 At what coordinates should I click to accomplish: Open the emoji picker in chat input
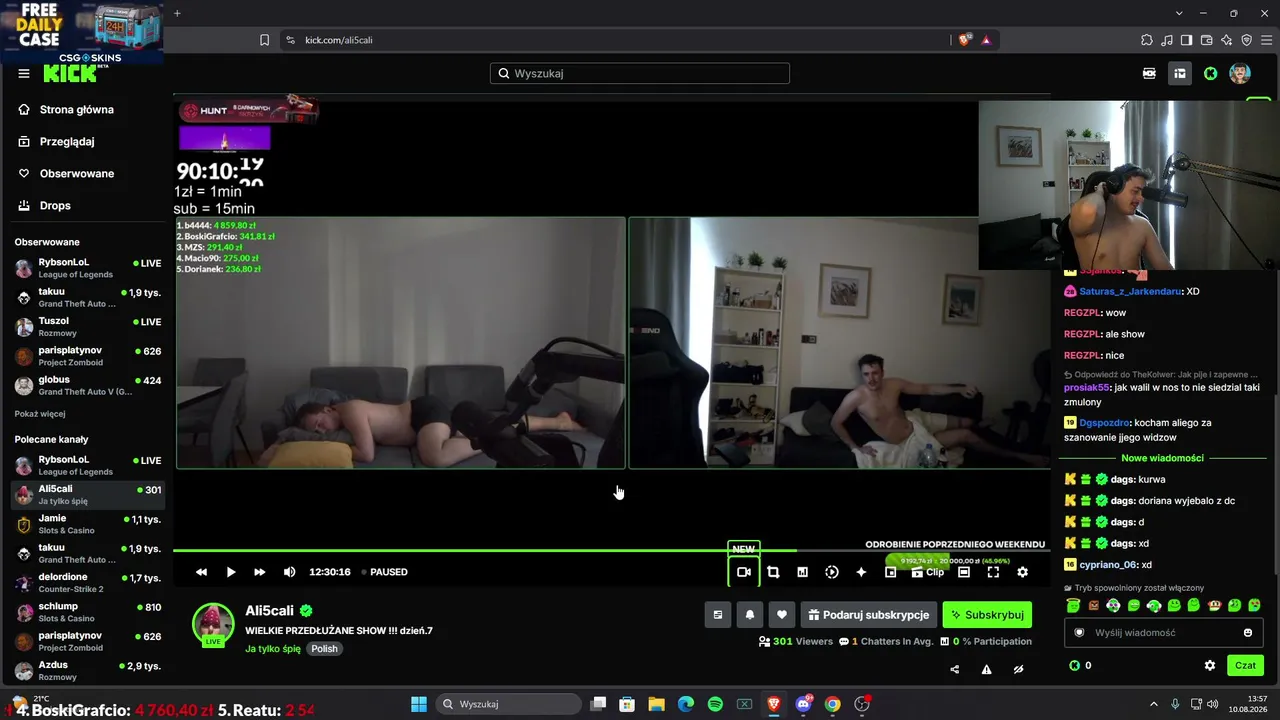pyautogui.click(x=1247, y=633)
